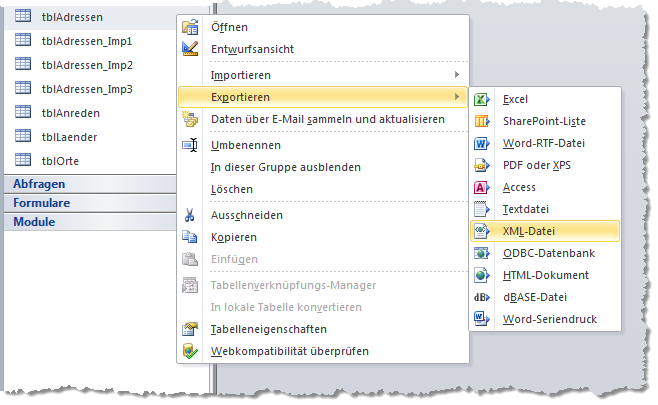Choose Löschen from the menu

pyautogui.click(x=323, y=189)
